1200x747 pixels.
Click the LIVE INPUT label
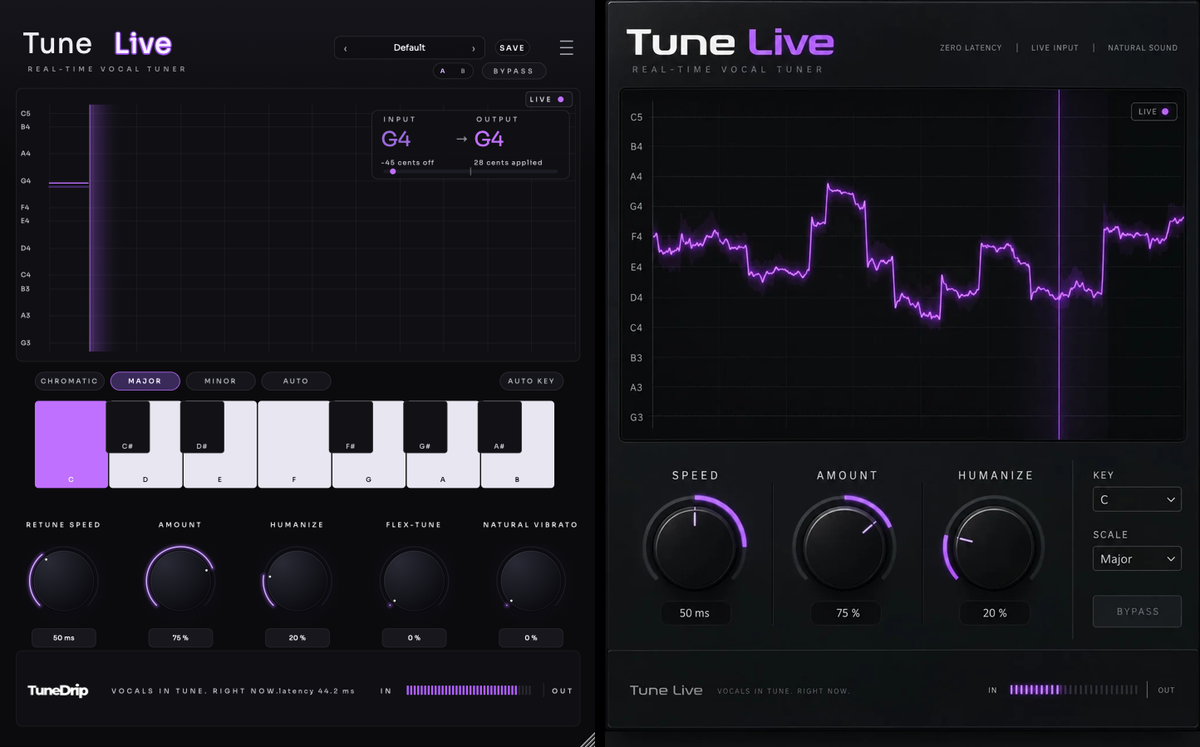1055,48
